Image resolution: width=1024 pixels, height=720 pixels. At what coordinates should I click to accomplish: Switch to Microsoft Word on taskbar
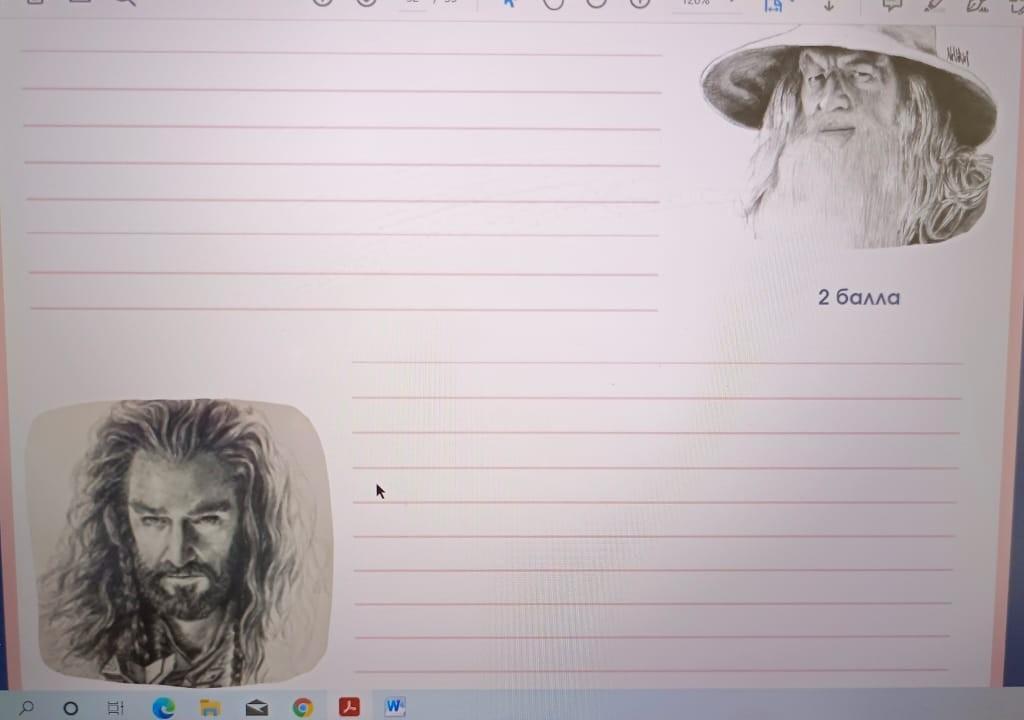[x=394, y=706]
